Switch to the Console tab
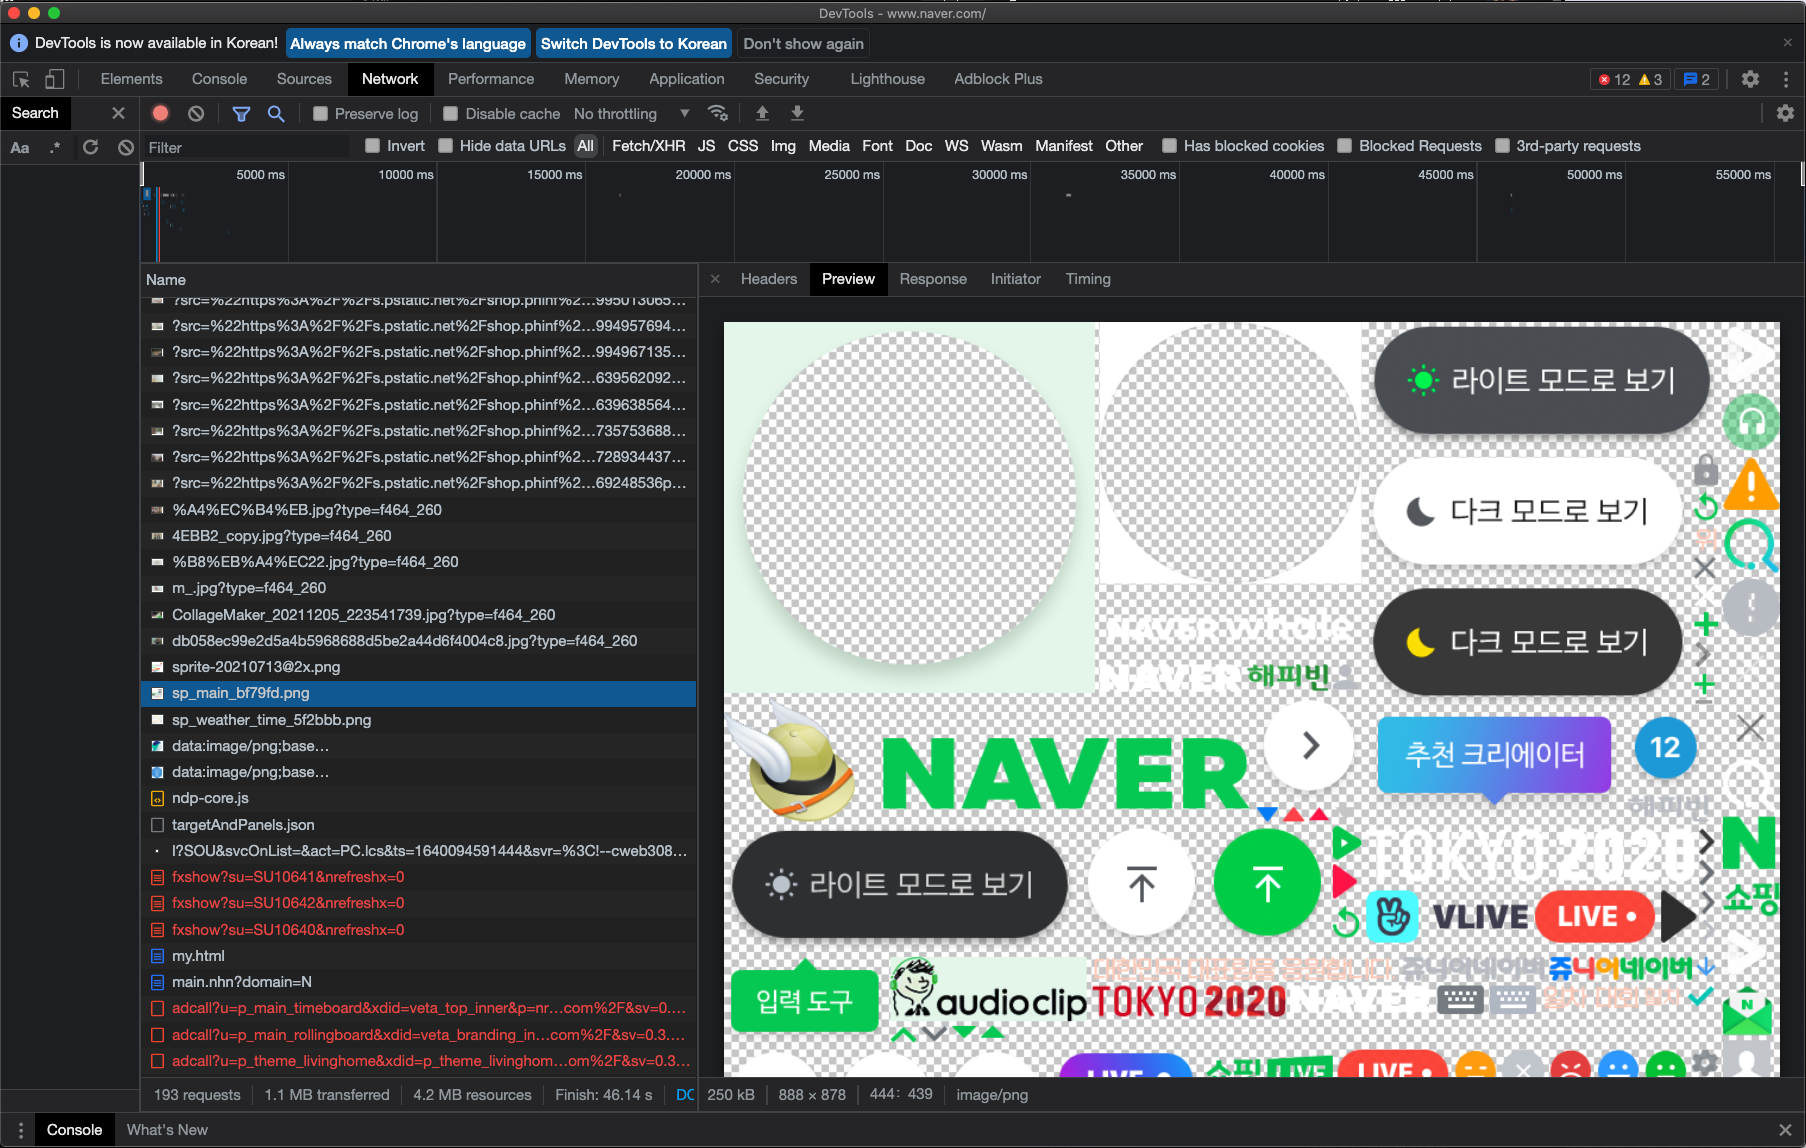 tap(219, 79)
